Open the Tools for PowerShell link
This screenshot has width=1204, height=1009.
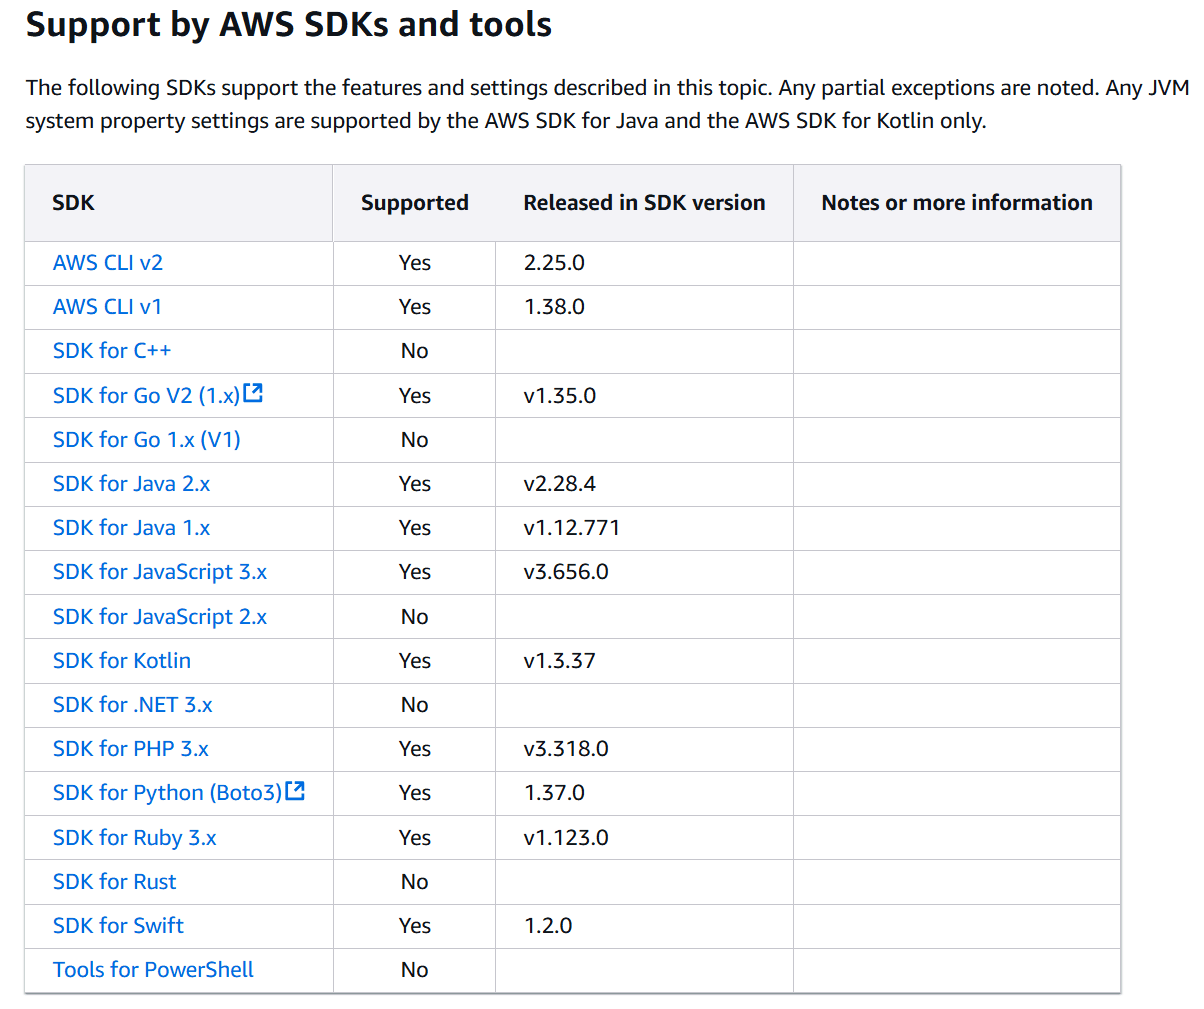[153, 970]
